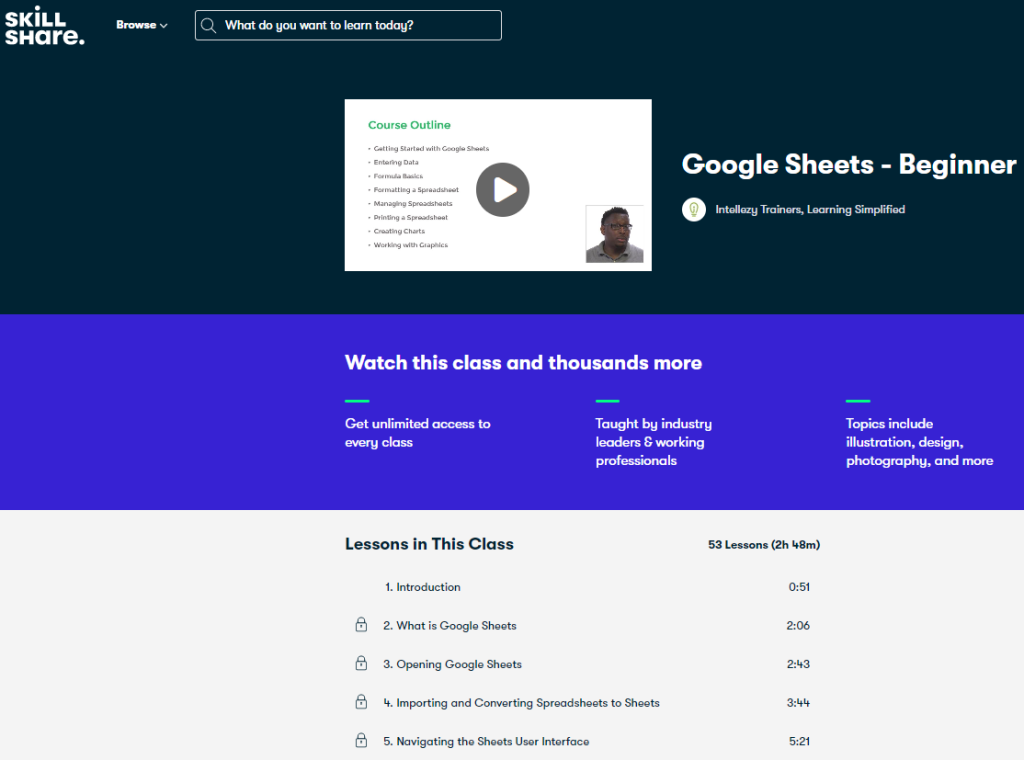Click 'Get unlimited access to every class' text
Screen dimensions: 1024x760
(x=417, y=433)
